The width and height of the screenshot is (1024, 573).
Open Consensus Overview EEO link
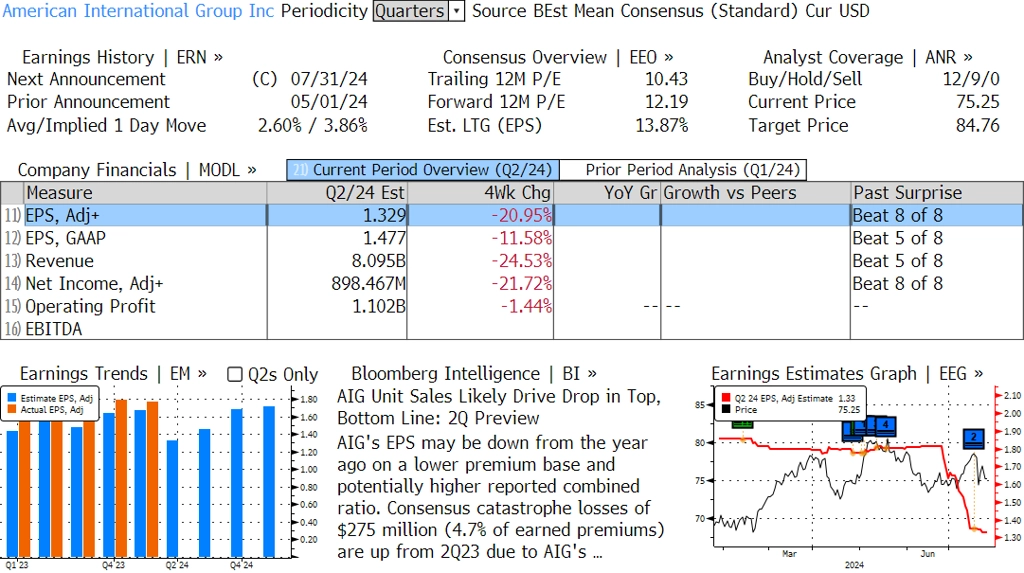pos(558,57)
